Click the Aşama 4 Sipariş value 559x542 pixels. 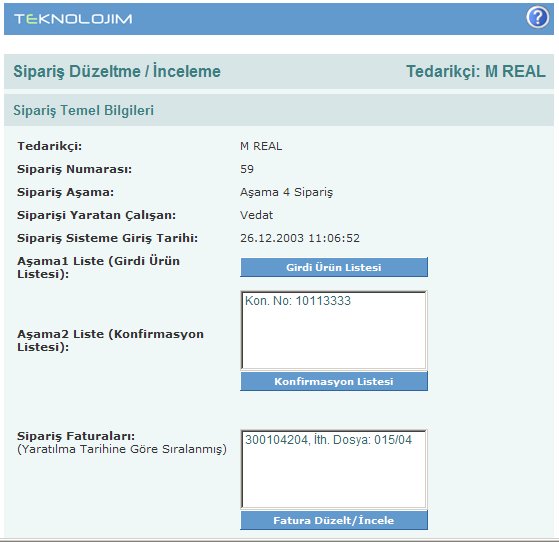(286, 192)
